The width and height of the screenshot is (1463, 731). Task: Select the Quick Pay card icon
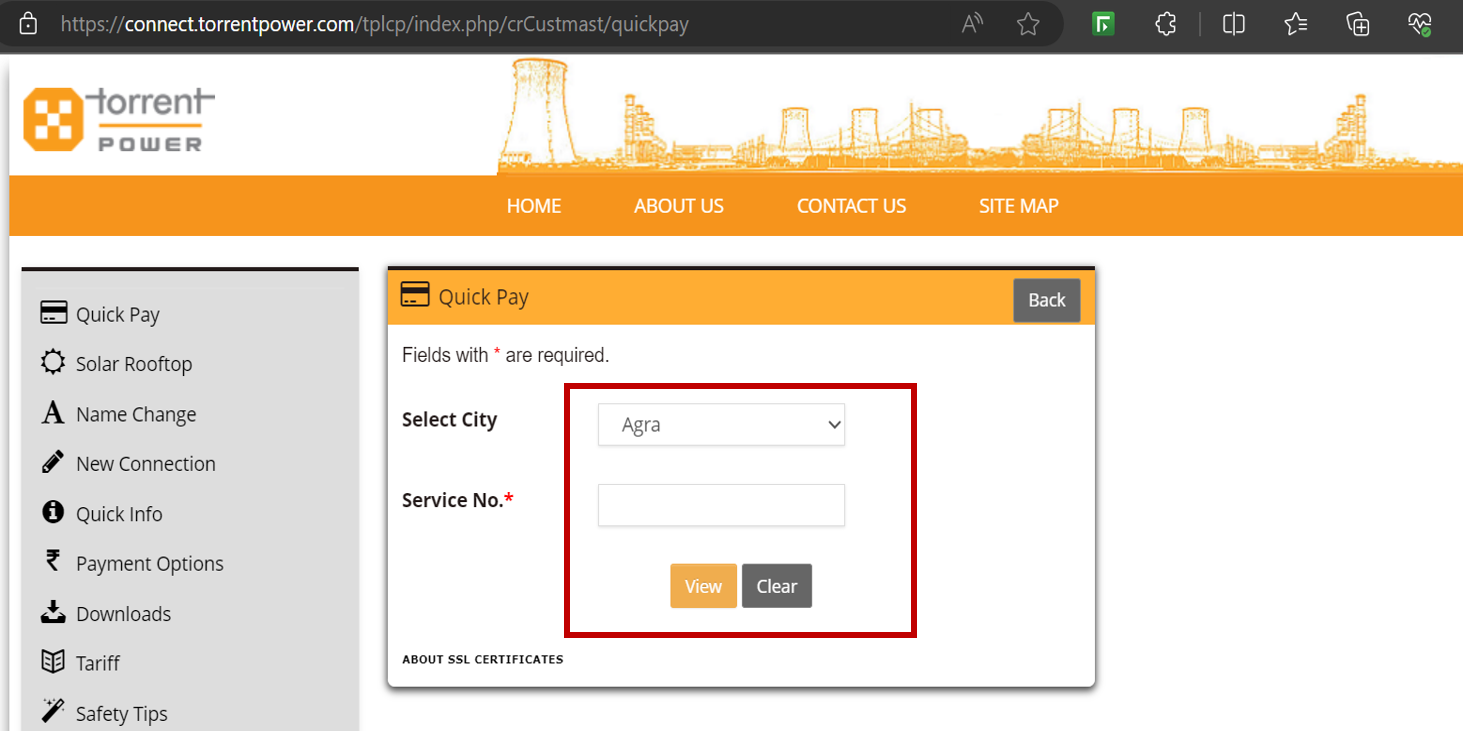pos(52,312)
